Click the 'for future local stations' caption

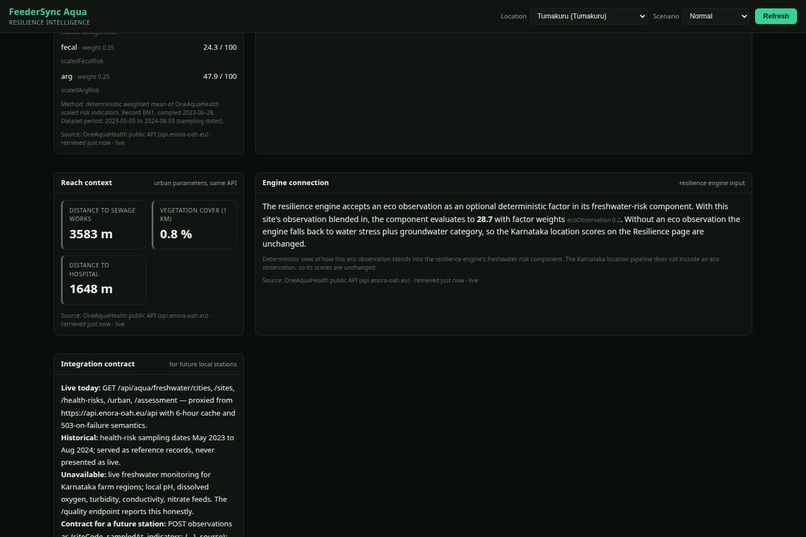[x=203, y=364]
